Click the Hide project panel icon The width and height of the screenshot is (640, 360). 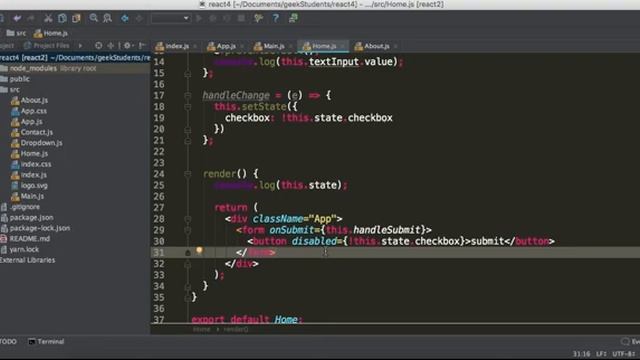click(142, 46)
